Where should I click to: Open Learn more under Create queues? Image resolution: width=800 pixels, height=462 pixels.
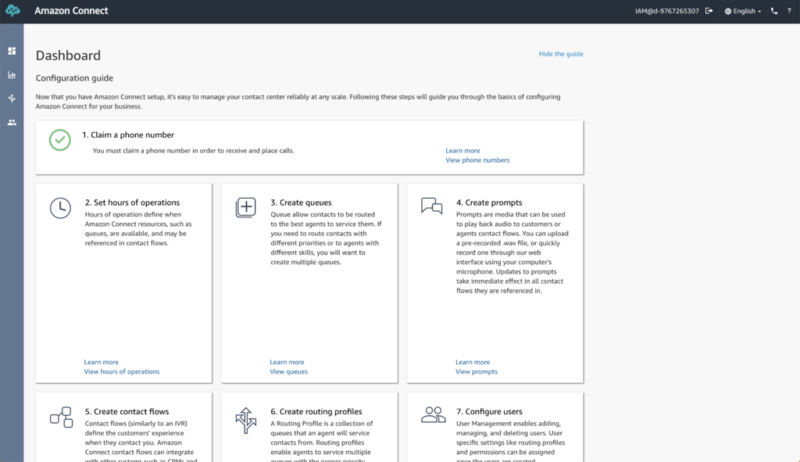pos(287,362)
